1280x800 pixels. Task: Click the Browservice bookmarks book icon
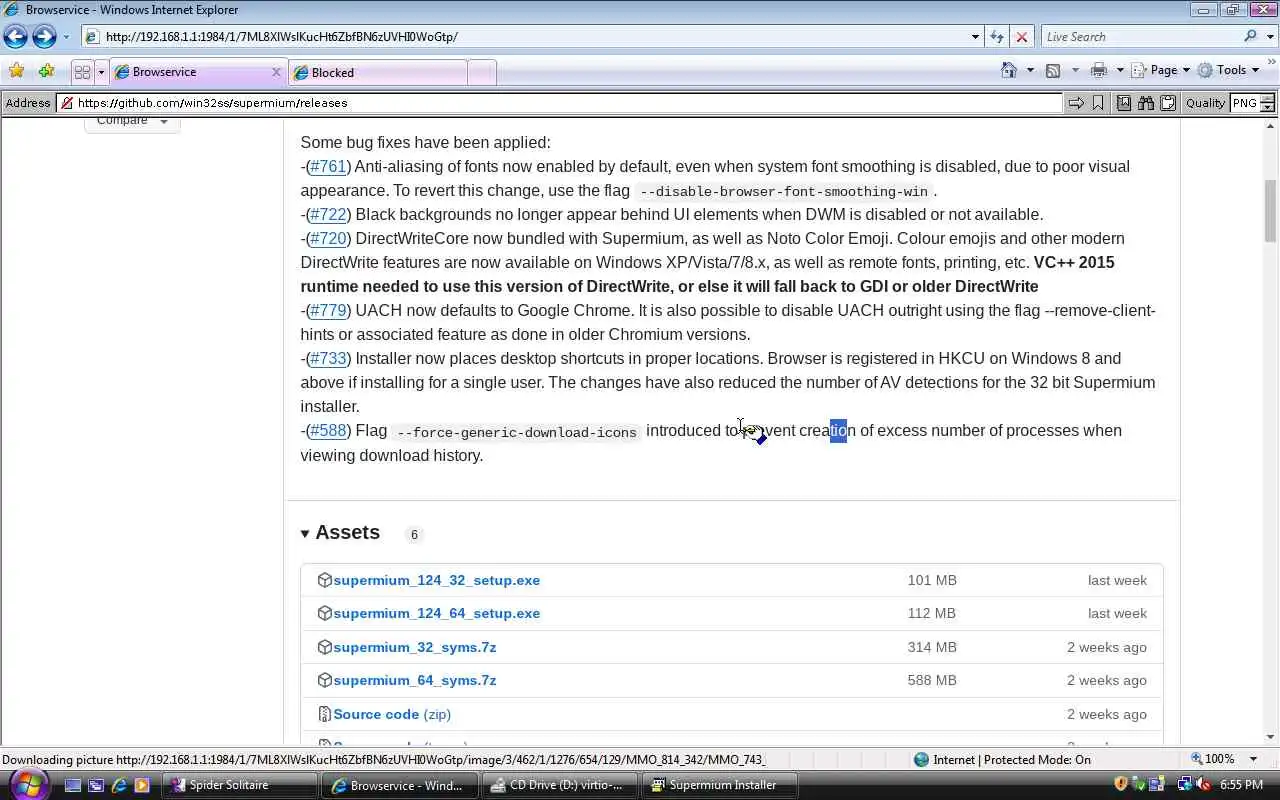click(x=1124, y=103)
